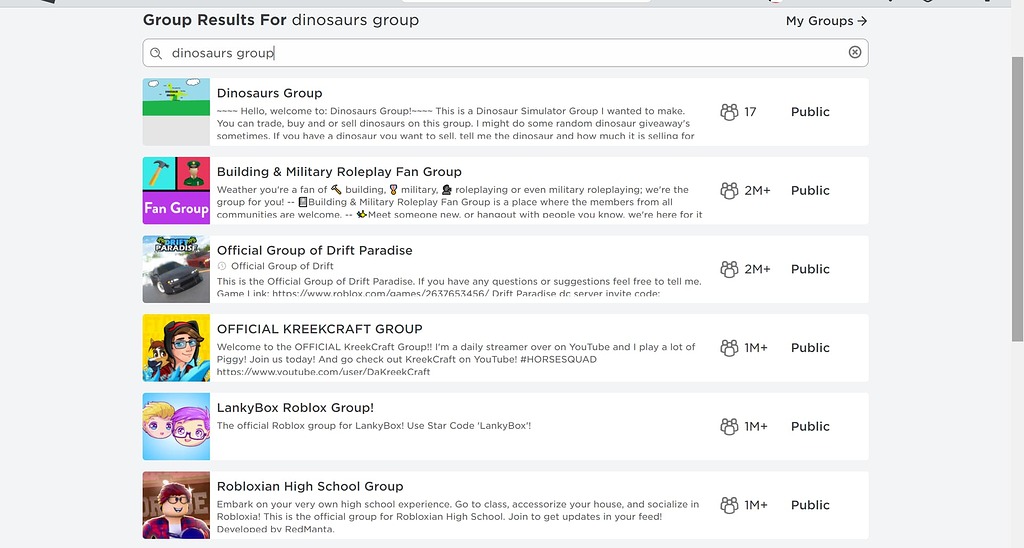Open Drift Paradise group thumbnail
The image size is (1024, 548).
176,269
